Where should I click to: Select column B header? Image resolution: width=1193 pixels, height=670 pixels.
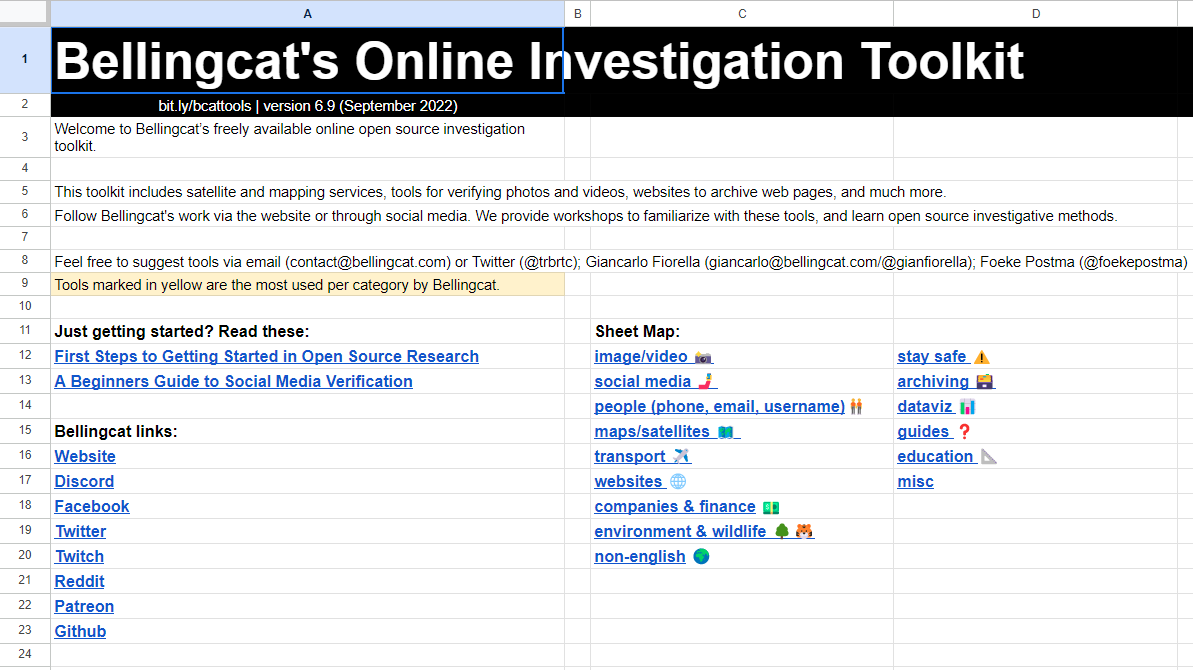click(x=577, y=14)
